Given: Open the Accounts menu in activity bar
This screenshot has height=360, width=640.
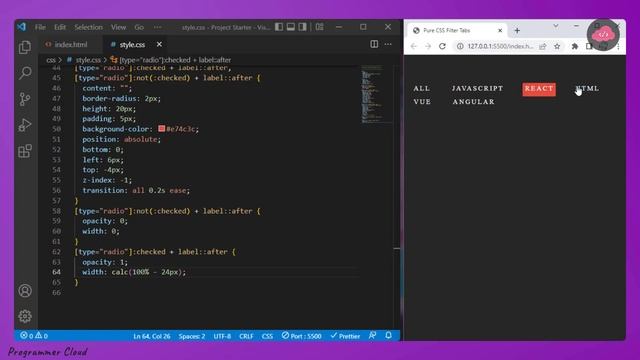Looking at the screenshot, I should point(25,291).
